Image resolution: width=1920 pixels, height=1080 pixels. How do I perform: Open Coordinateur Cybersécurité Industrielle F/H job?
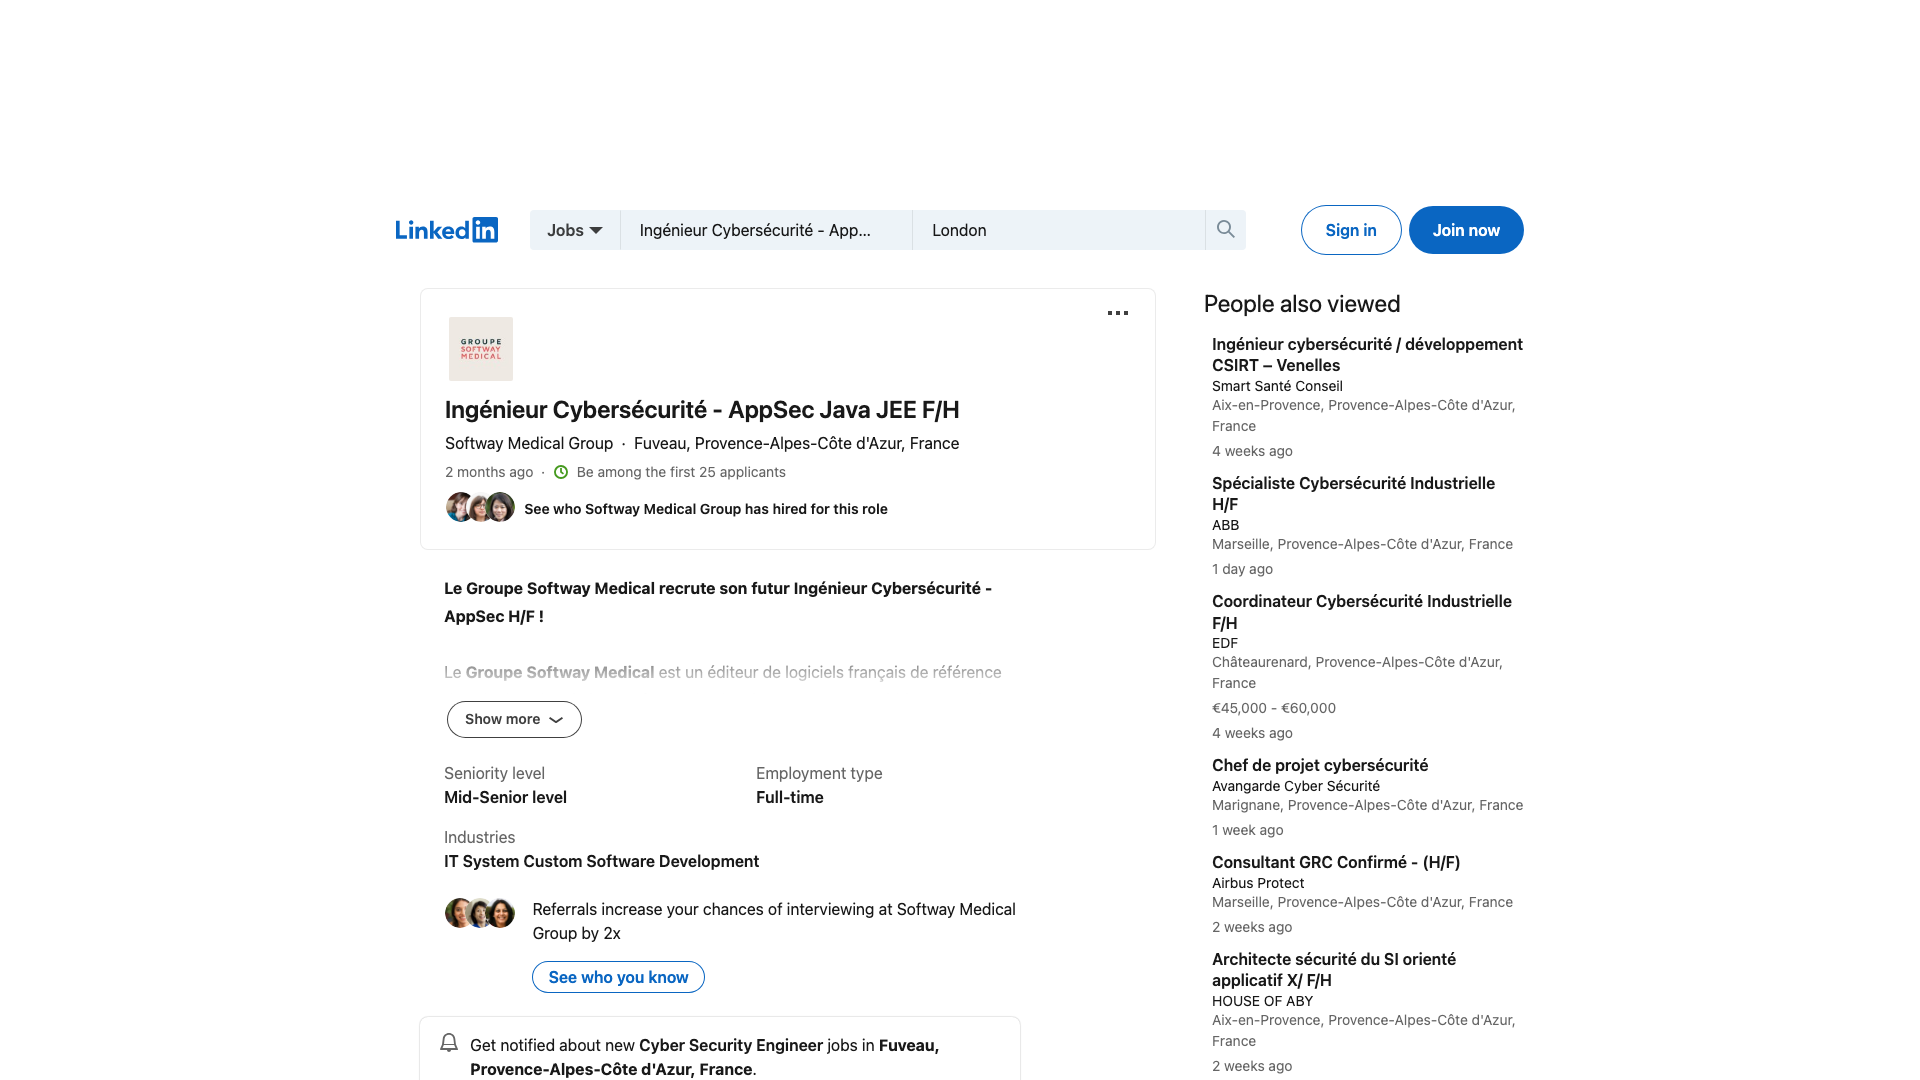tap(1362, 612)
